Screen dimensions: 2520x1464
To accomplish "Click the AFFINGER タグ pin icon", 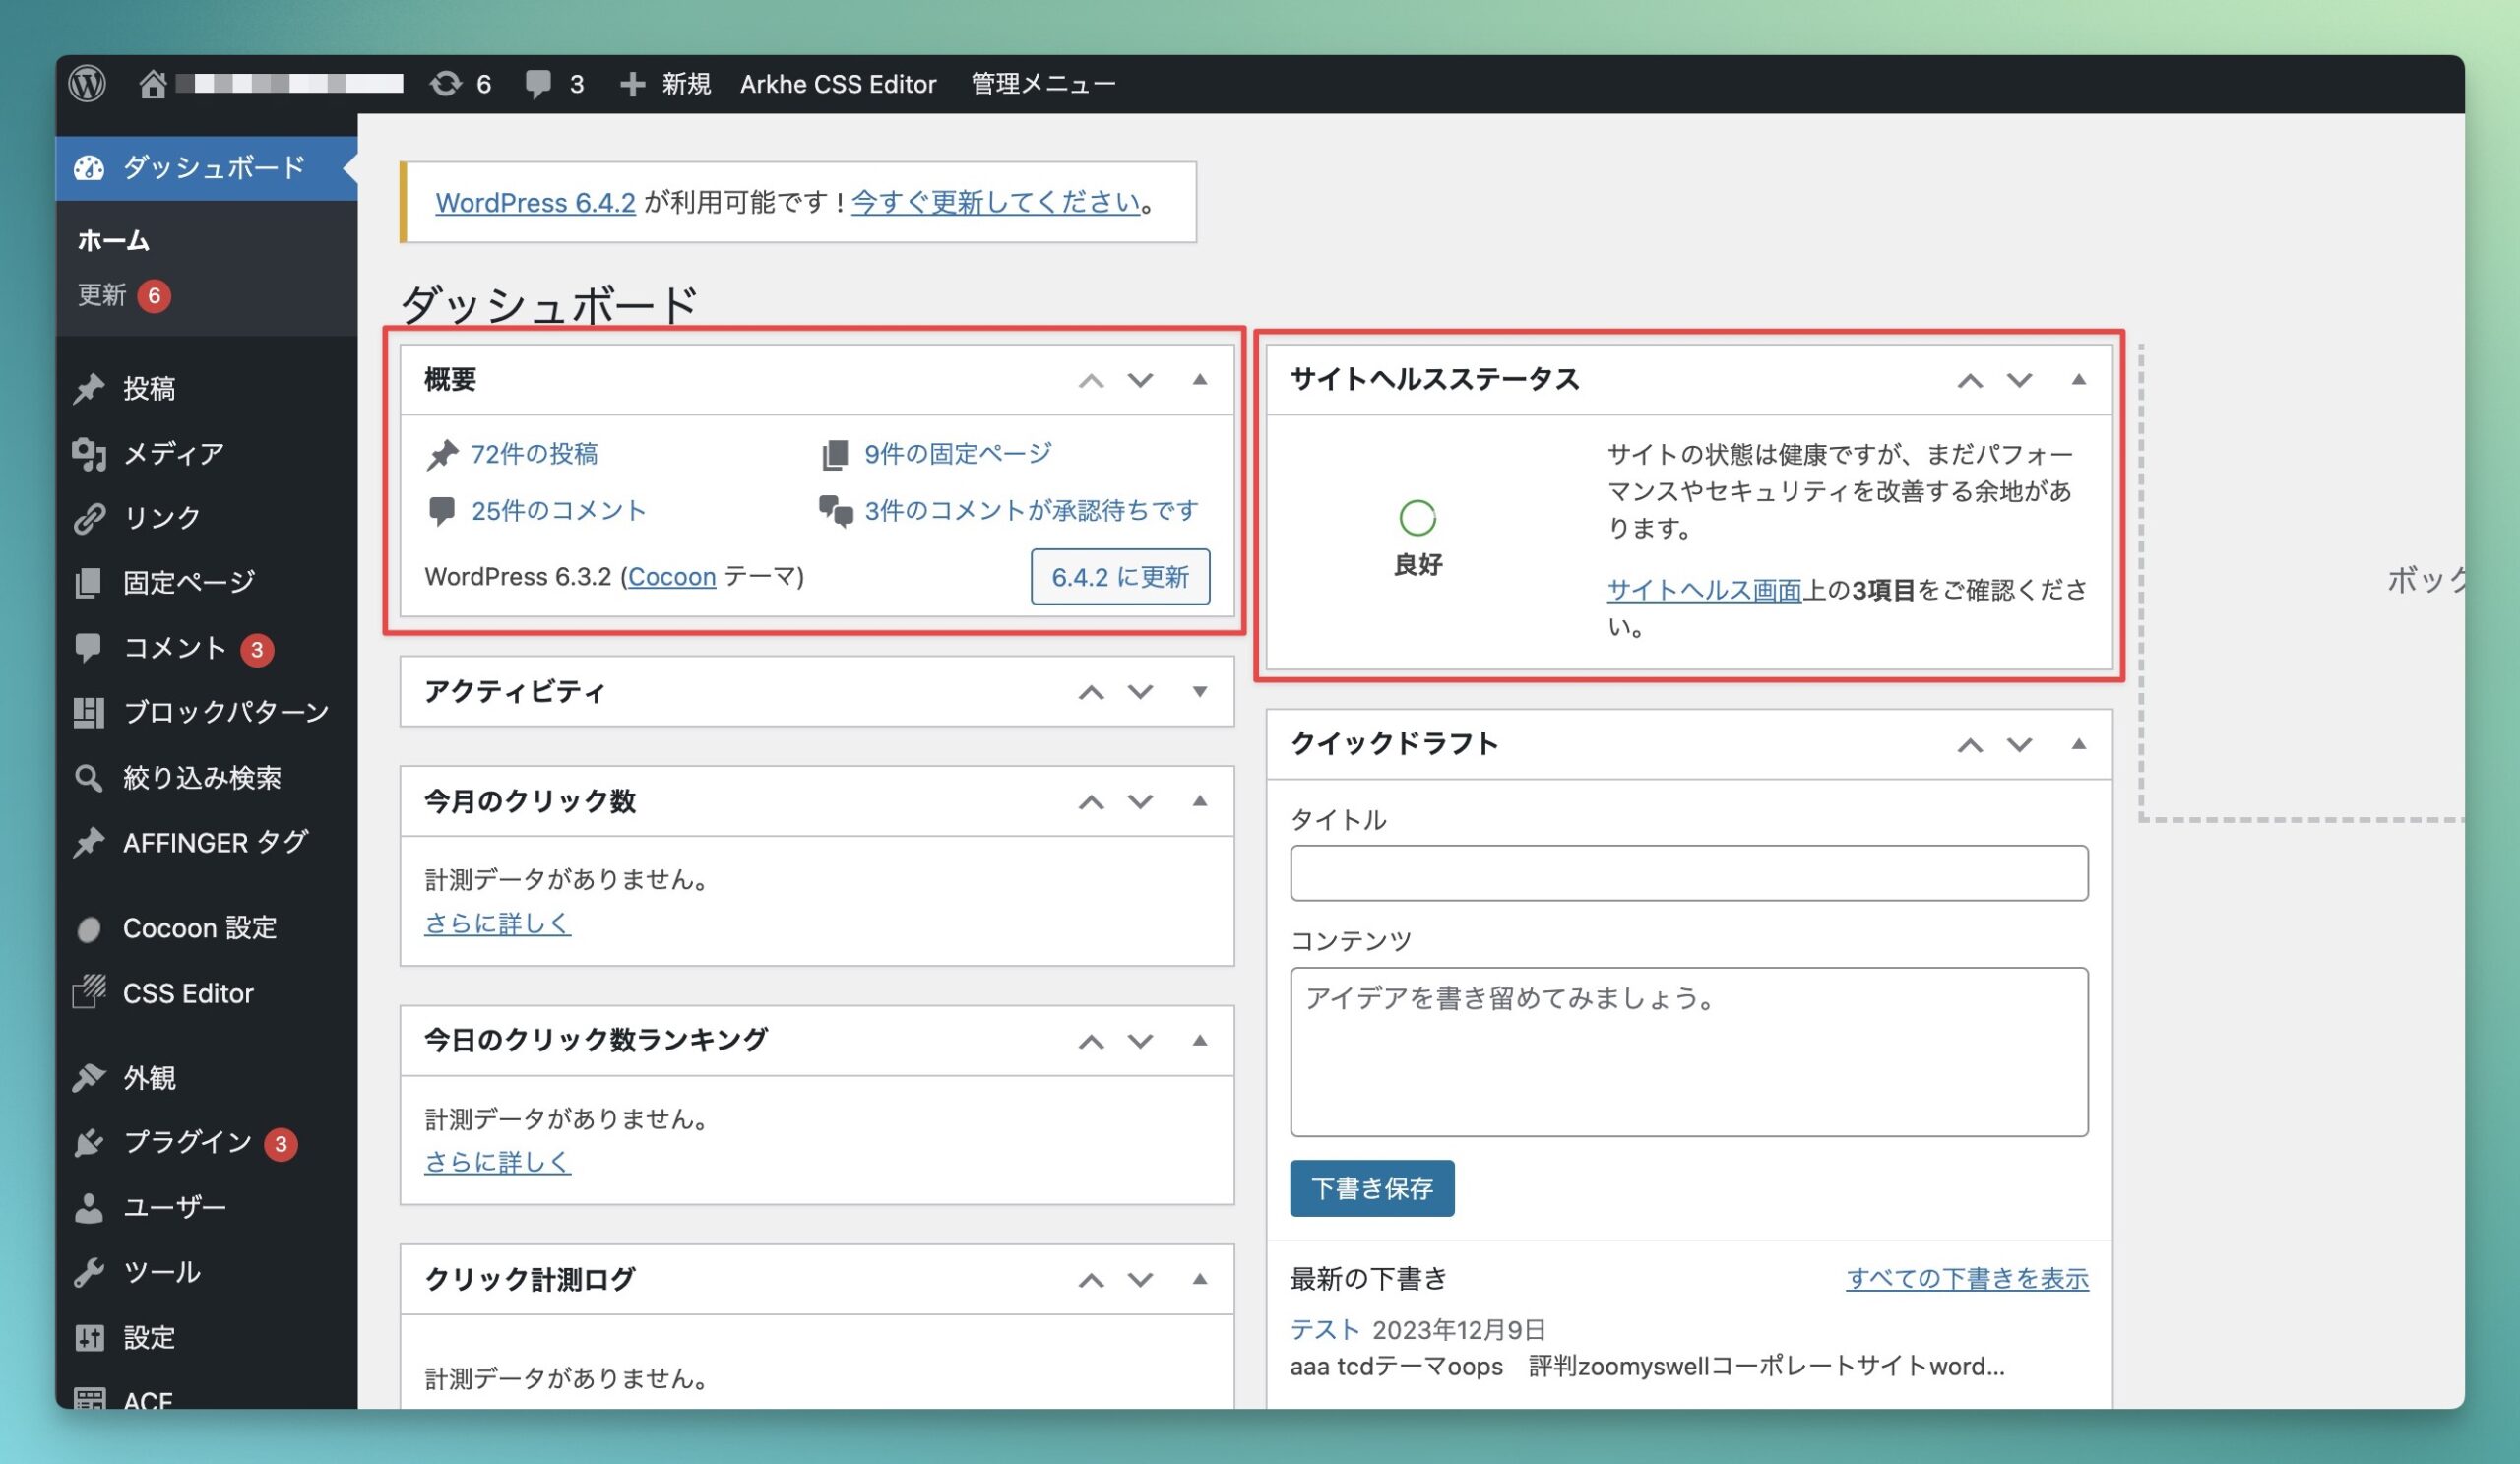I will tap(89, 843).
